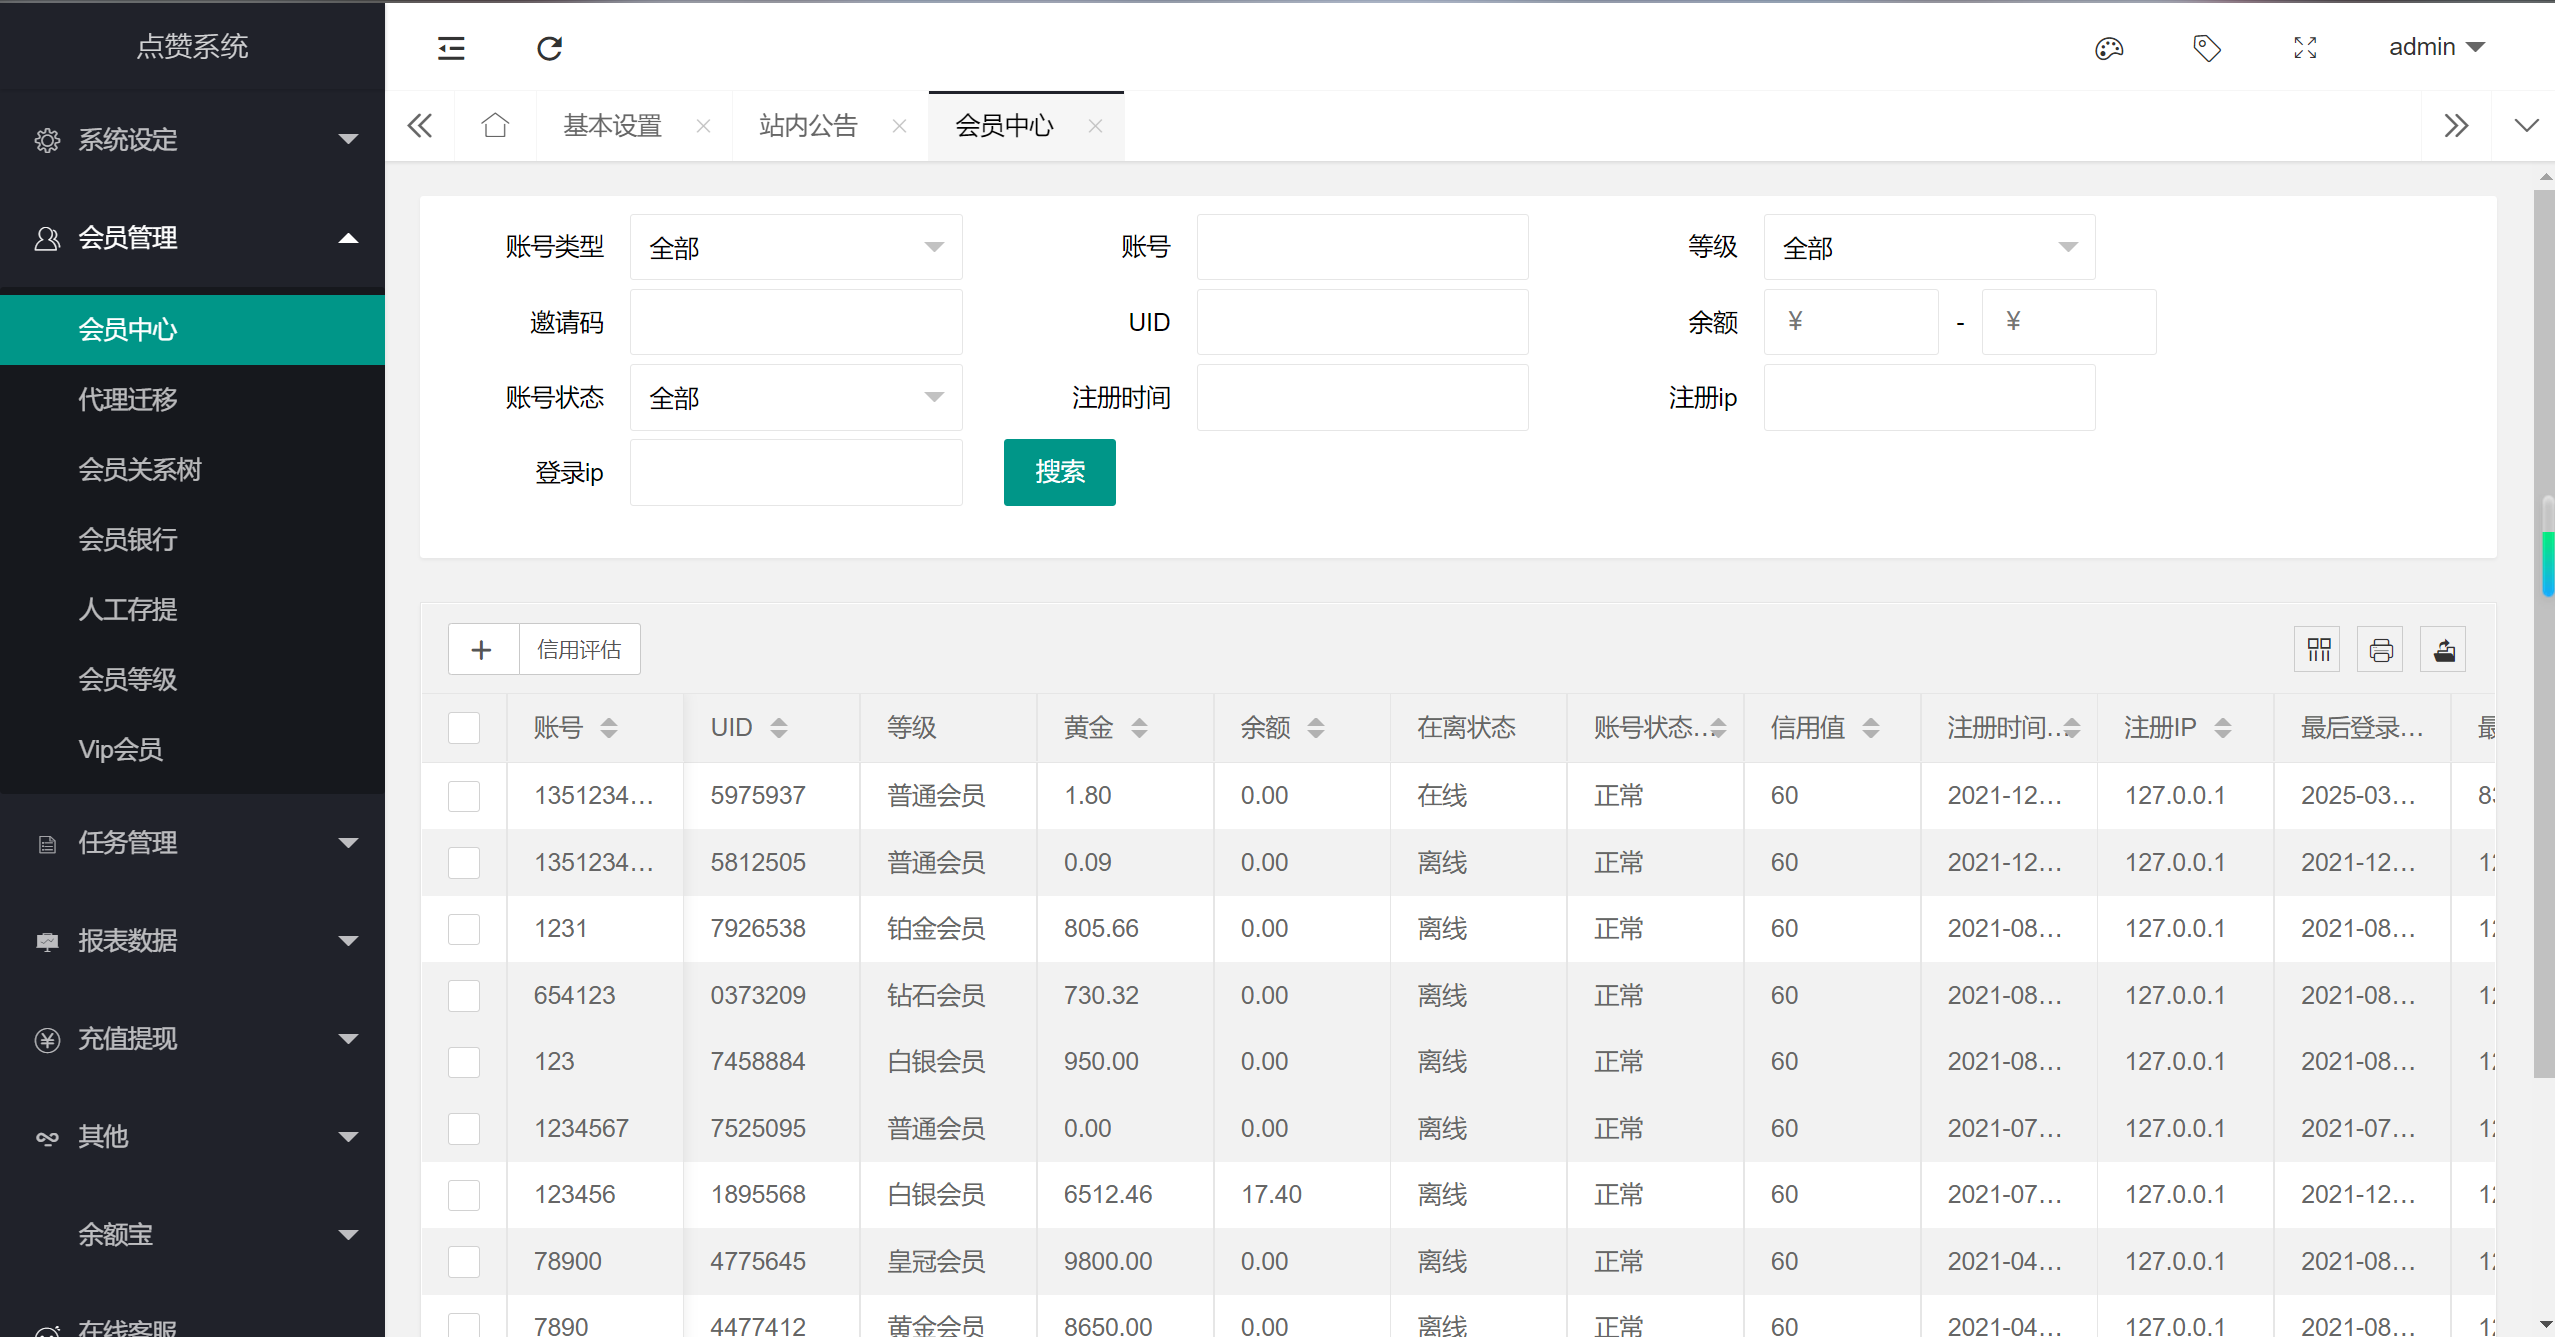Screen dimensions: 2555x1337
Task: Click the 信用评估 button
Action: tap(580, 650)
